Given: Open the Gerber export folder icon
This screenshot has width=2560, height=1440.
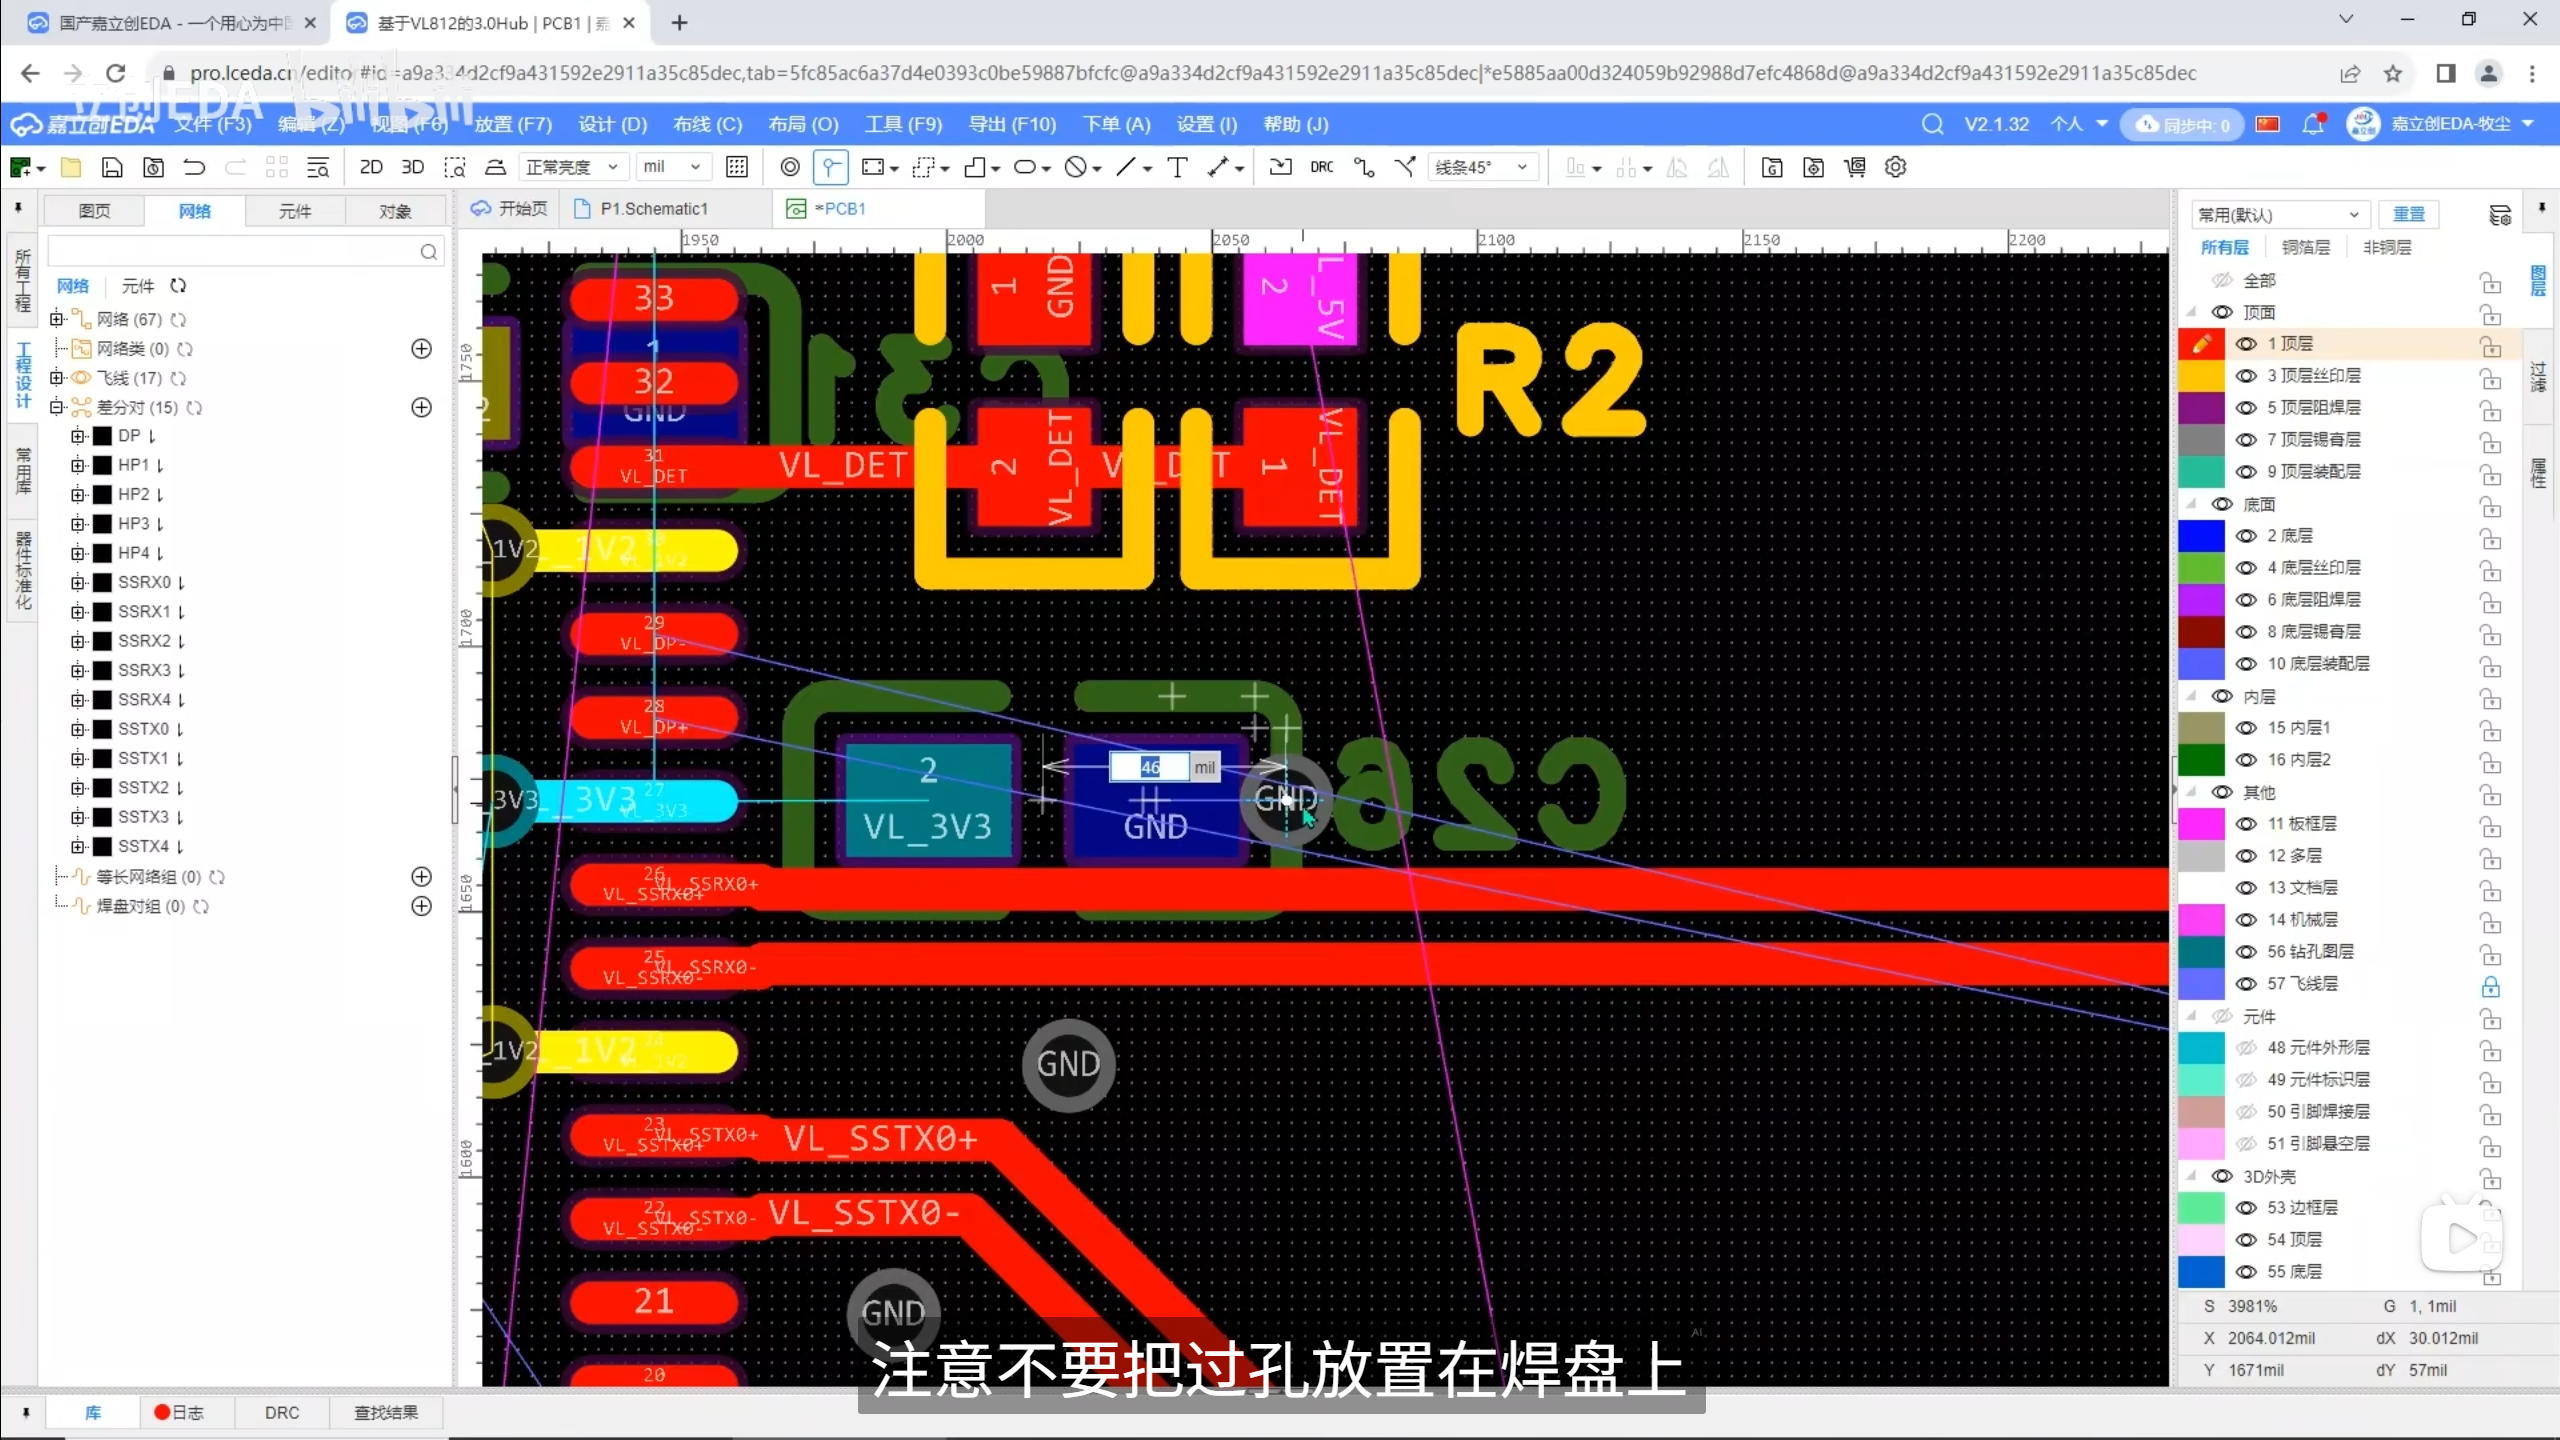Looking at the screenshot, I should click(x=1772, y=167).
